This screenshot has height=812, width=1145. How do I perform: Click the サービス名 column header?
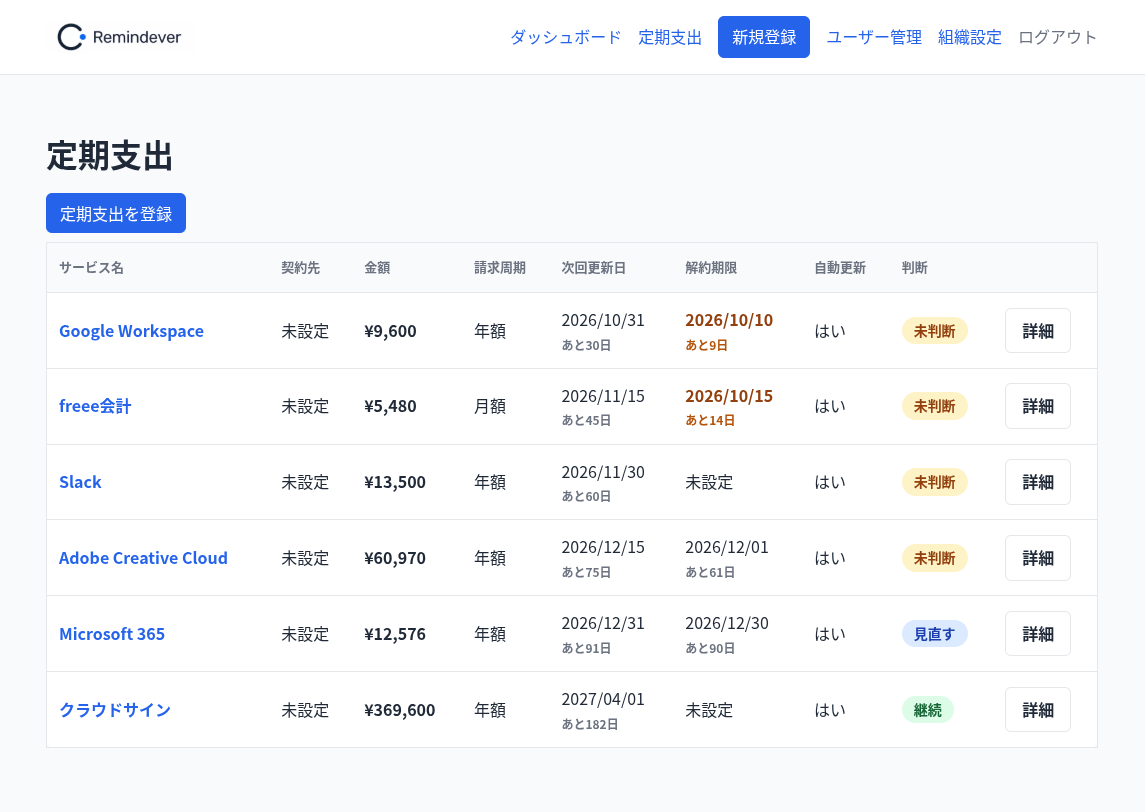point(91,268)
